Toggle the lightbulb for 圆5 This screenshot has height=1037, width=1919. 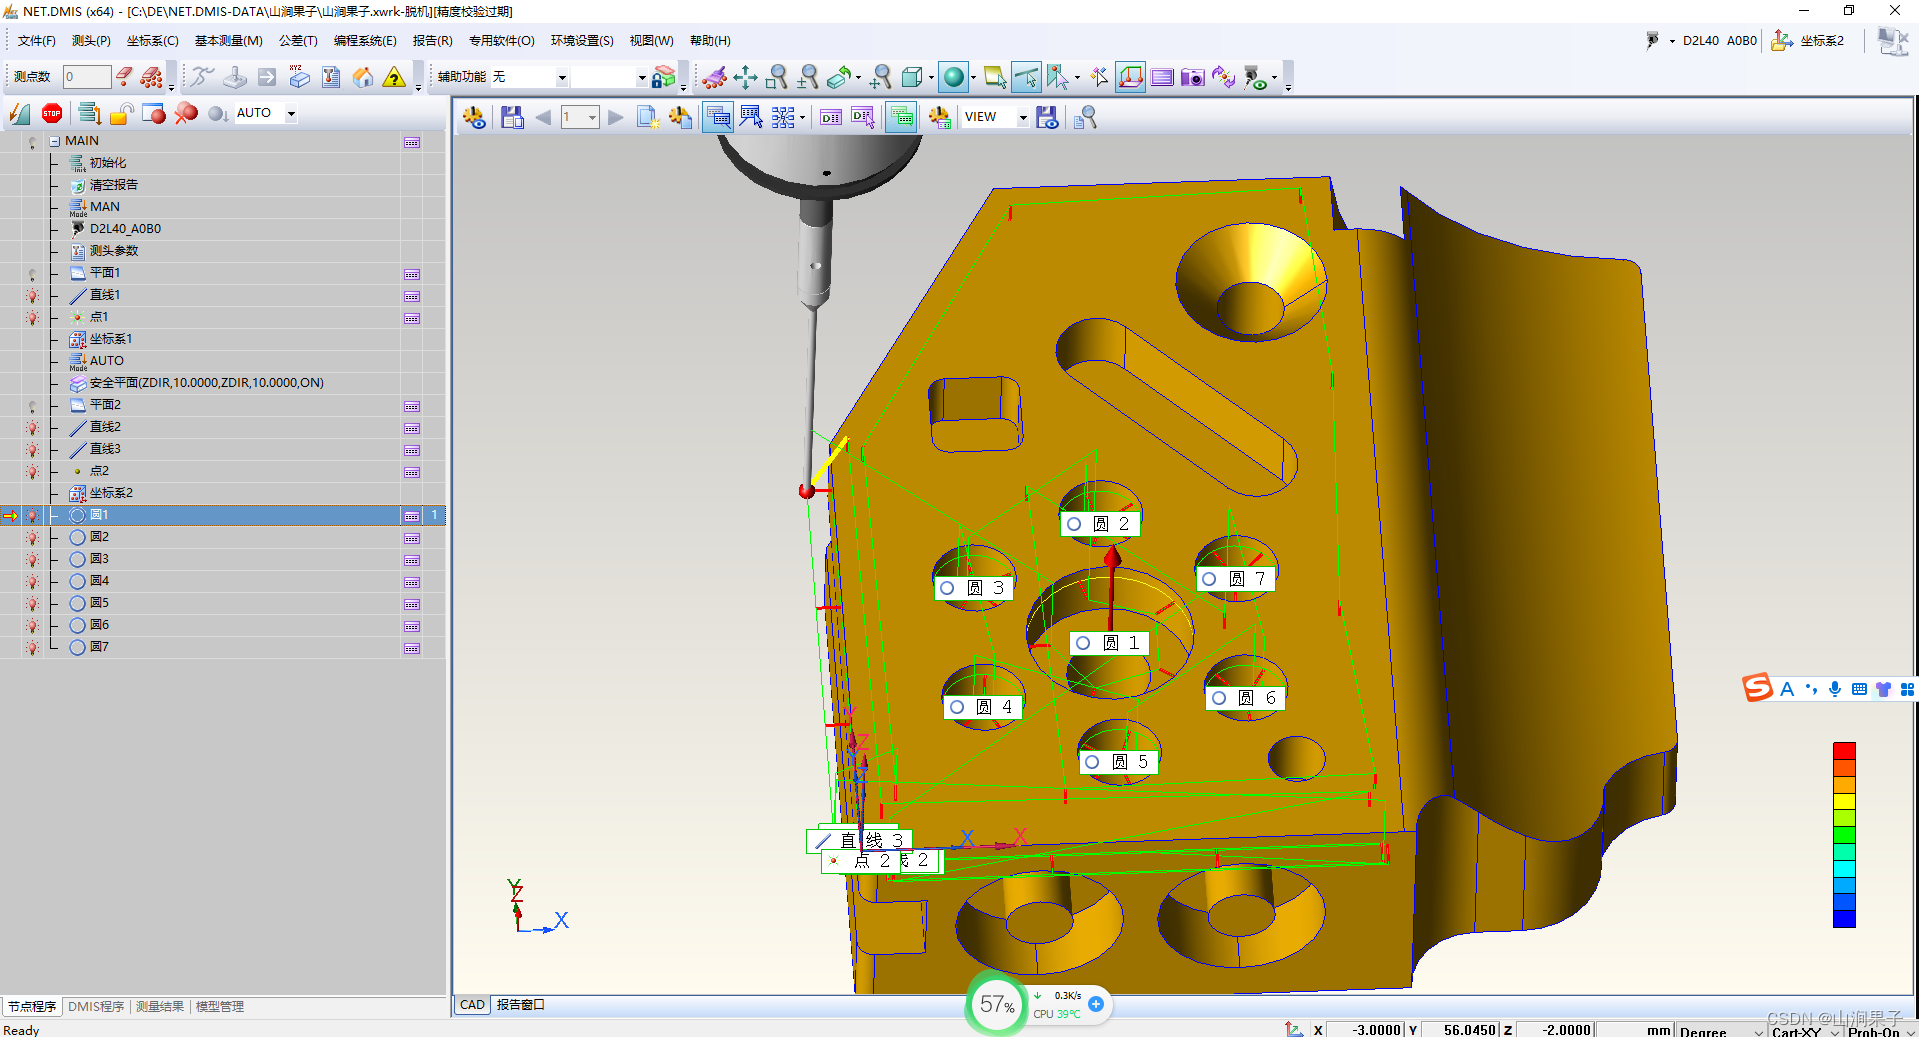(33, 603)
